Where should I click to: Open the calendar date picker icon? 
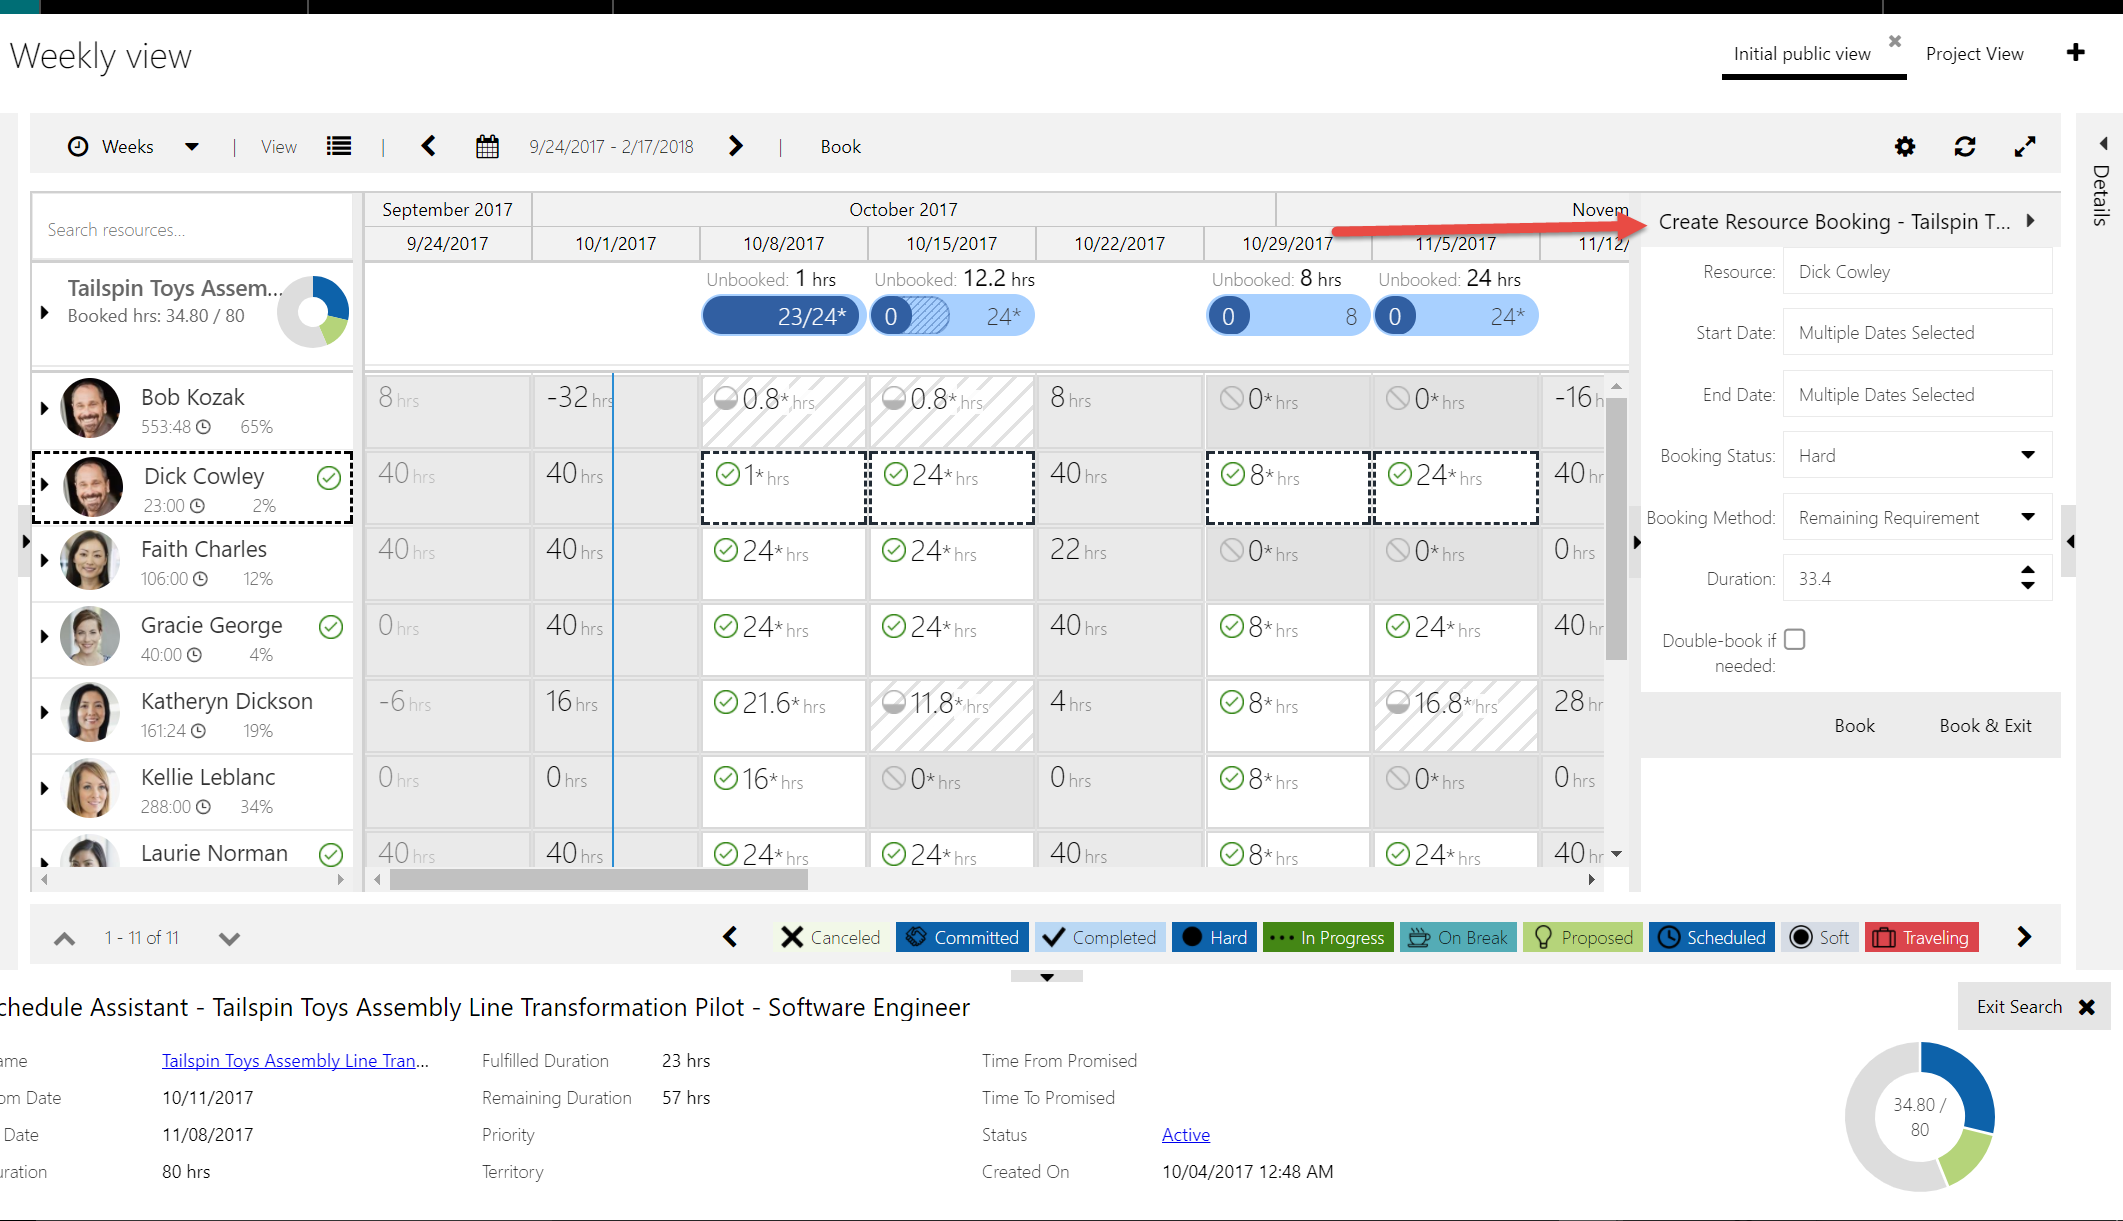487,147
